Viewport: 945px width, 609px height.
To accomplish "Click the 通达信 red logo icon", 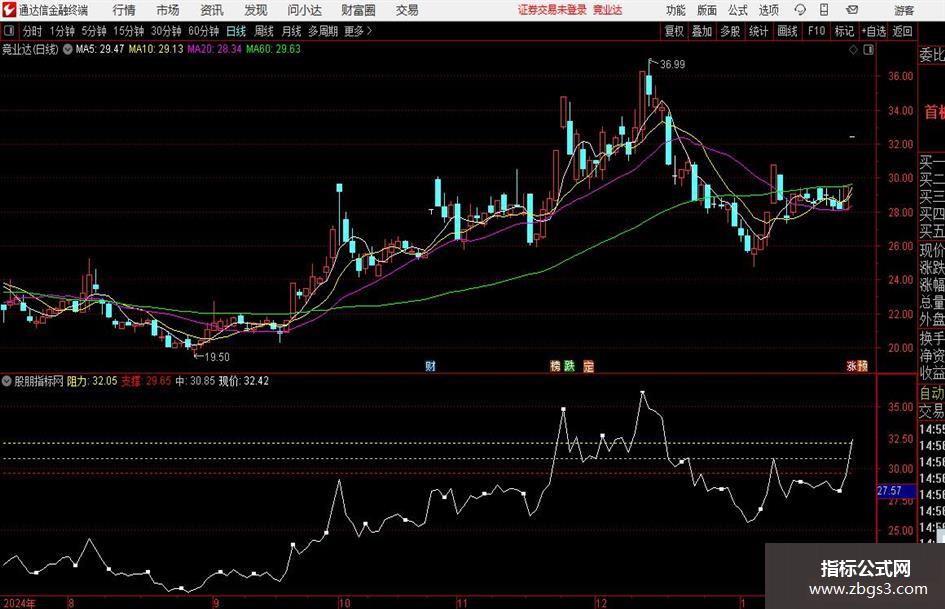I will click(x=9, y=10).
